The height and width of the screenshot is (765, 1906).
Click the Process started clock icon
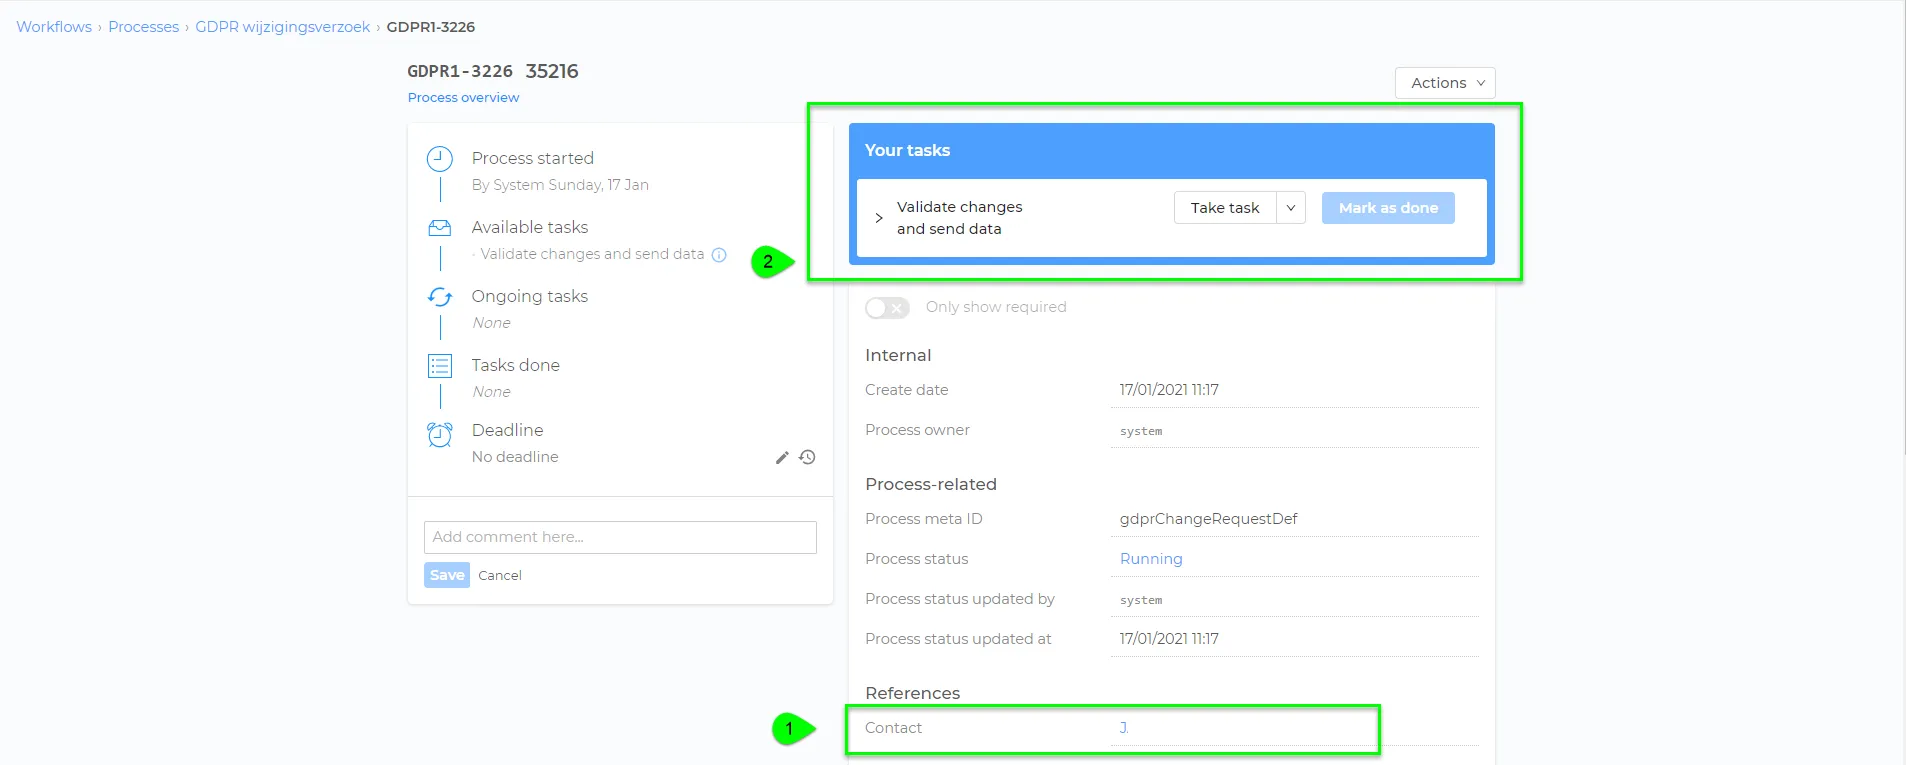(x=440, y=159)
